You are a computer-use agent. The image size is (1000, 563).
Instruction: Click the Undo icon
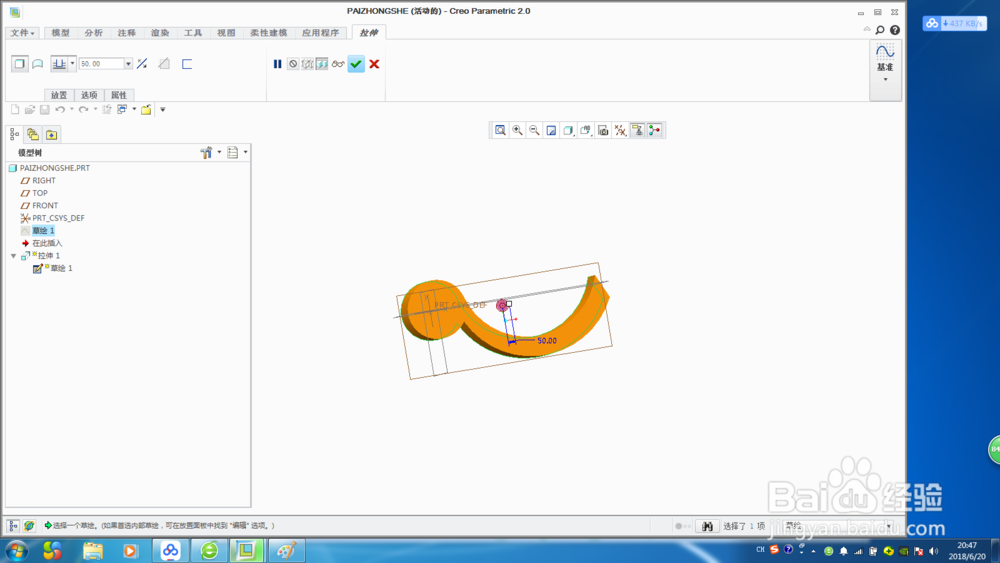pos(60,110)
